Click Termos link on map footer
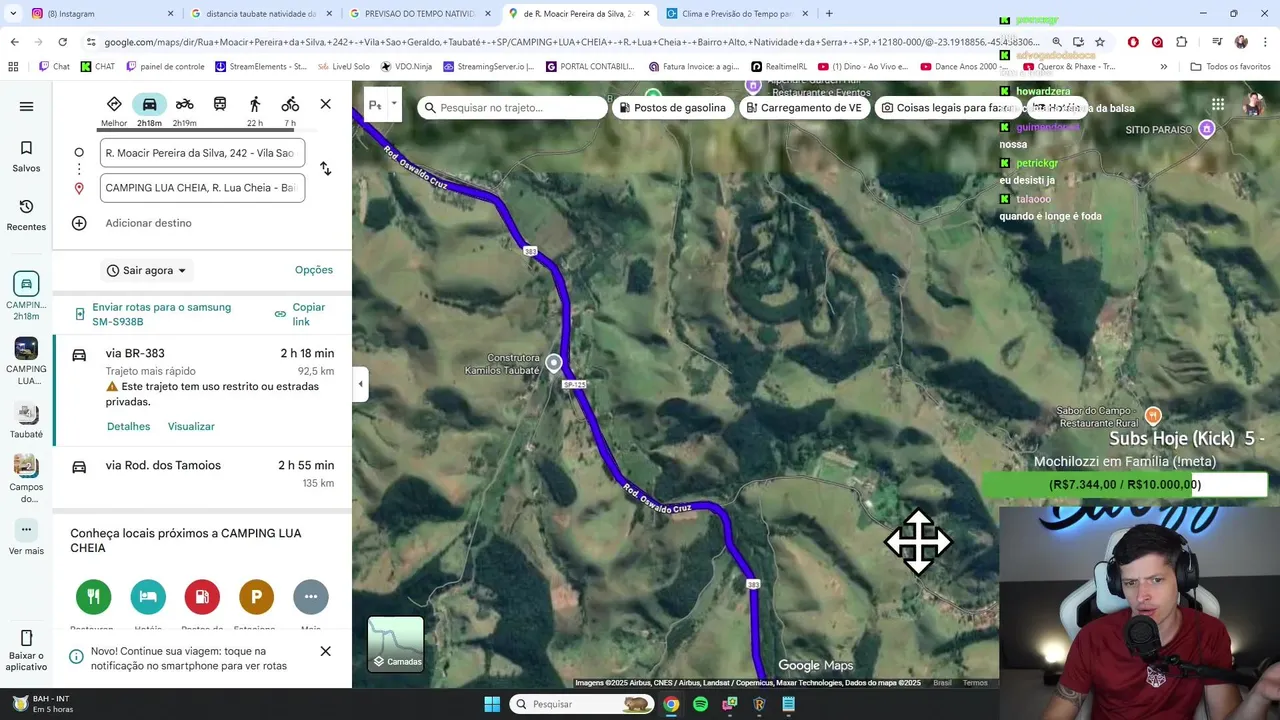This screenshot has width=1280, height=720. (x=975, y=683)
